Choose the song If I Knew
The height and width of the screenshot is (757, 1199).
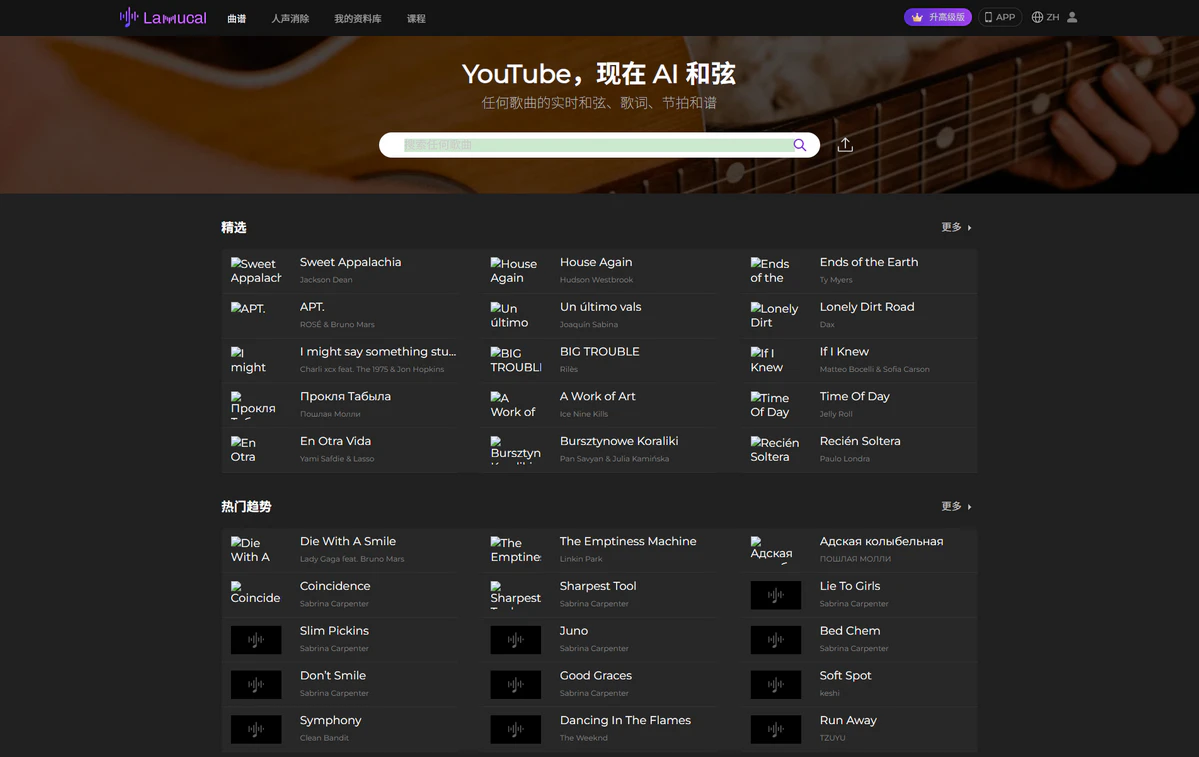click(x=844, y=352)
